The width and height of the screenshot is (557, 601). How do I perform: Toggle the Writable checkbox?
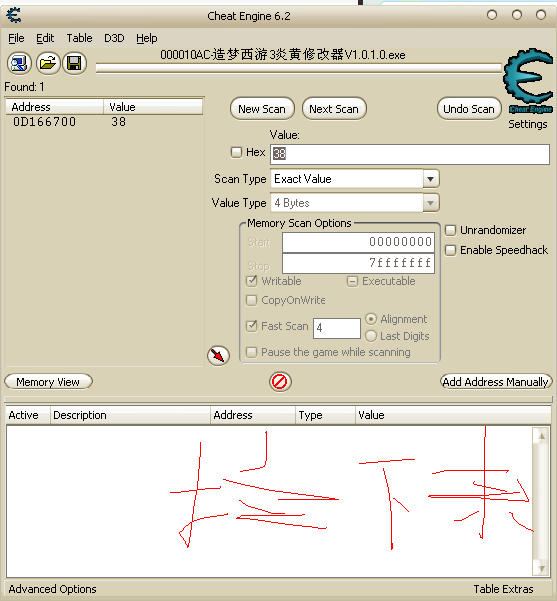coord(251,281)
